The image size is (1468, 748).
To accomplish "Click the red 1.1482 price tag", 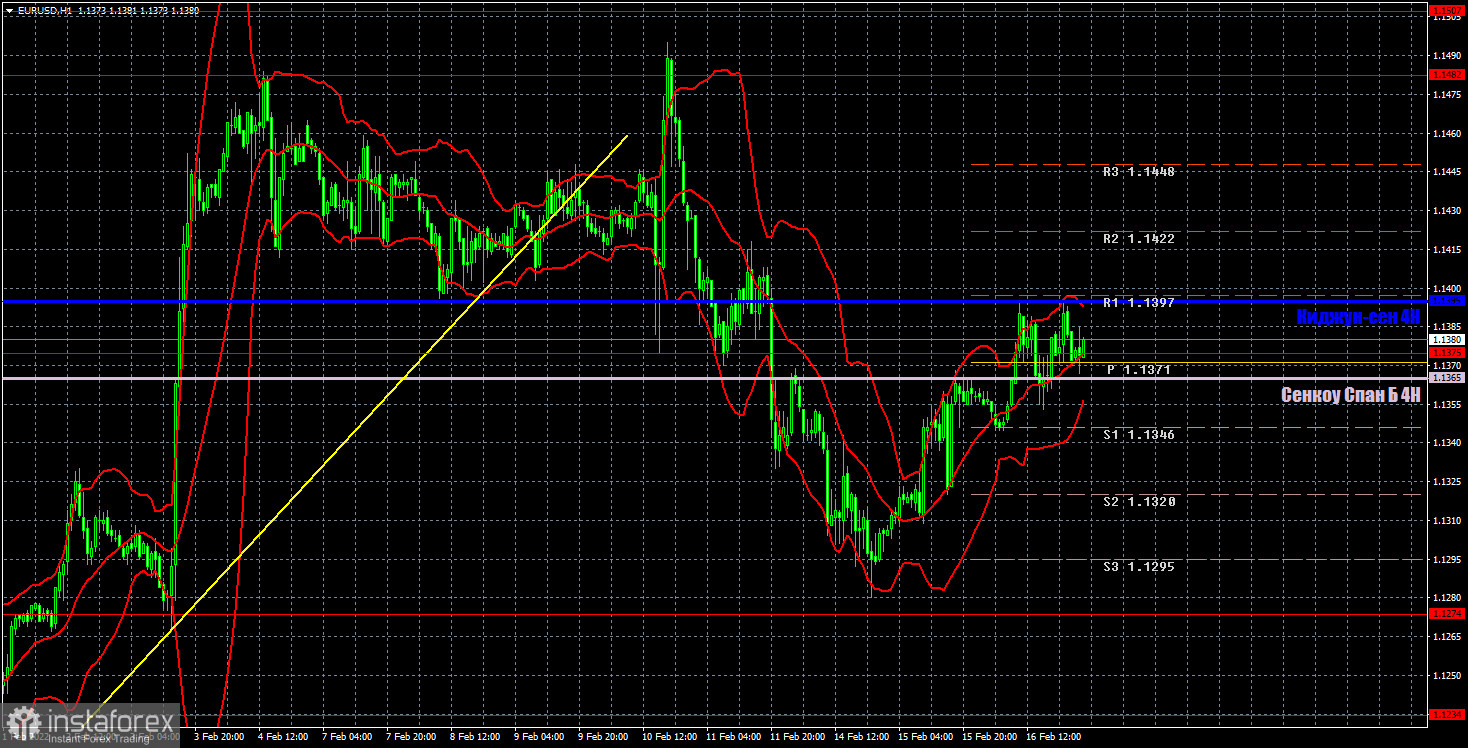I will coord(1447,75).
